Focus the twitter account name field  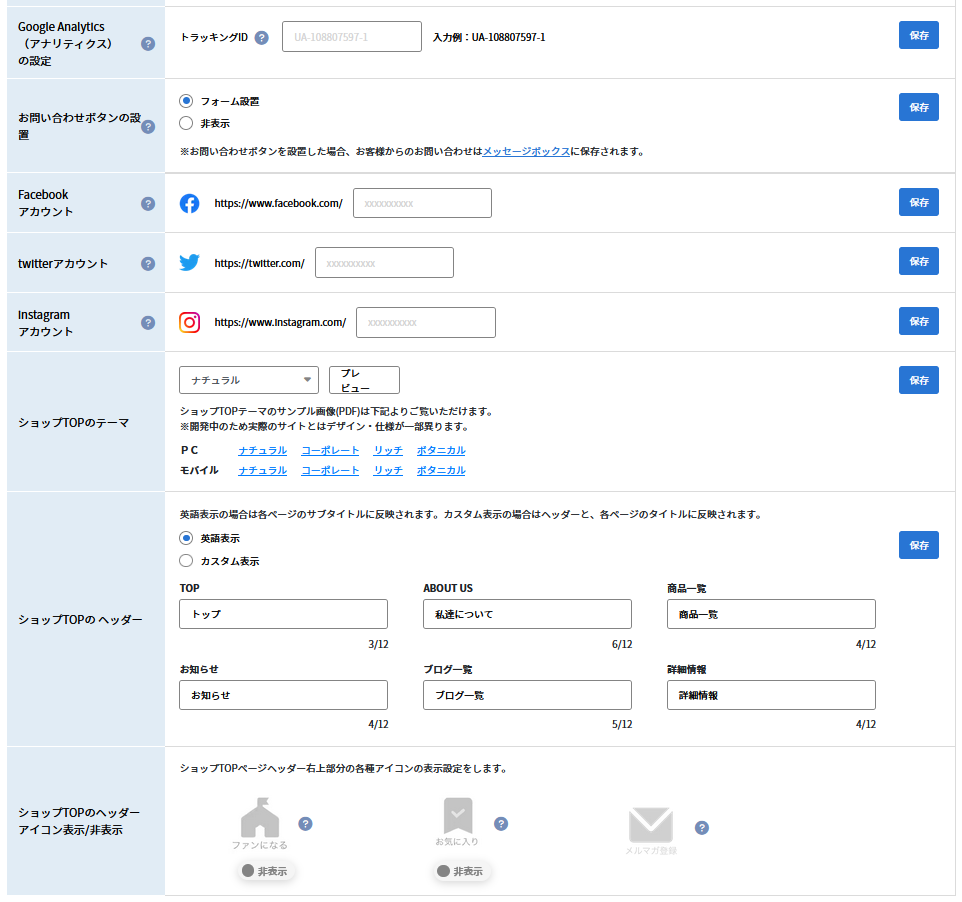[x=385, y=263]
